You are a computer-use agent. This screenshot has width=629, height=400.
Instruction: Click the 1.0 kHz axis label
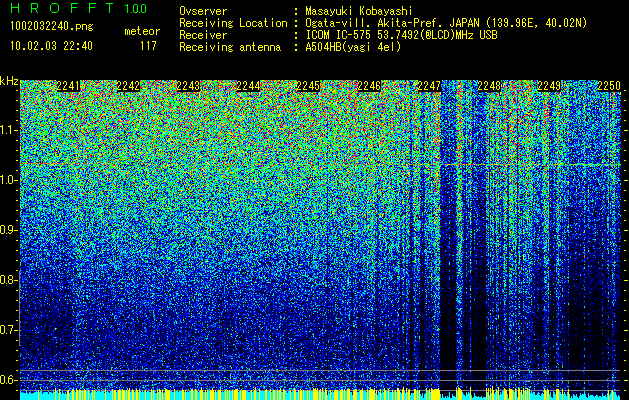(8, 180)
